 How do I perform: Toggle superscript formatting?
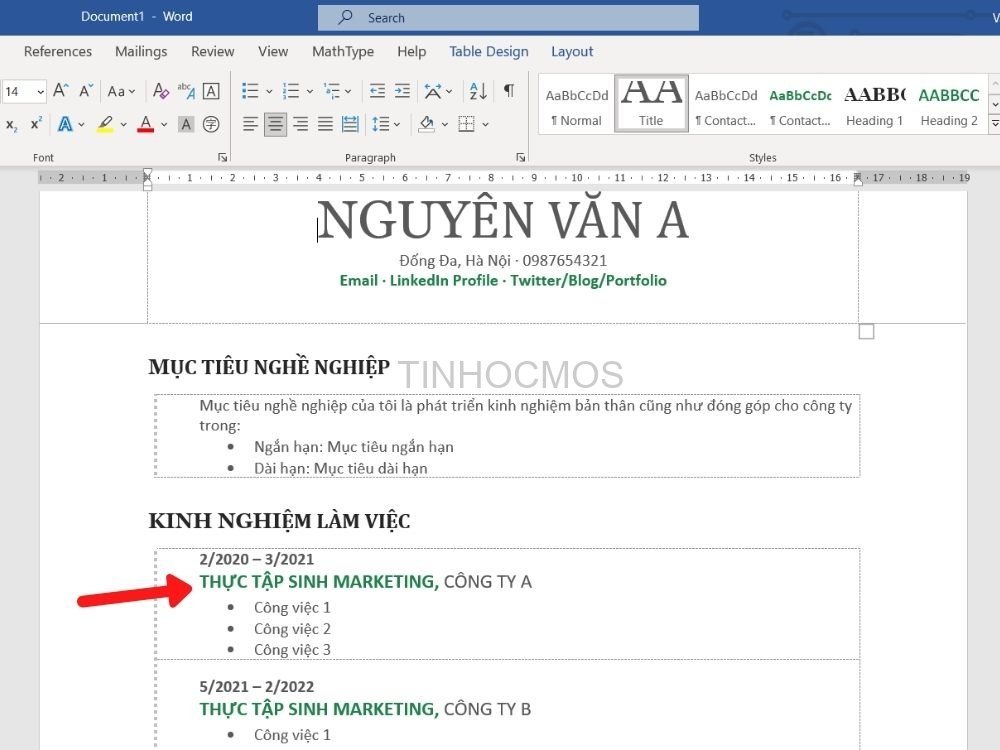click(x=36, y=124)
